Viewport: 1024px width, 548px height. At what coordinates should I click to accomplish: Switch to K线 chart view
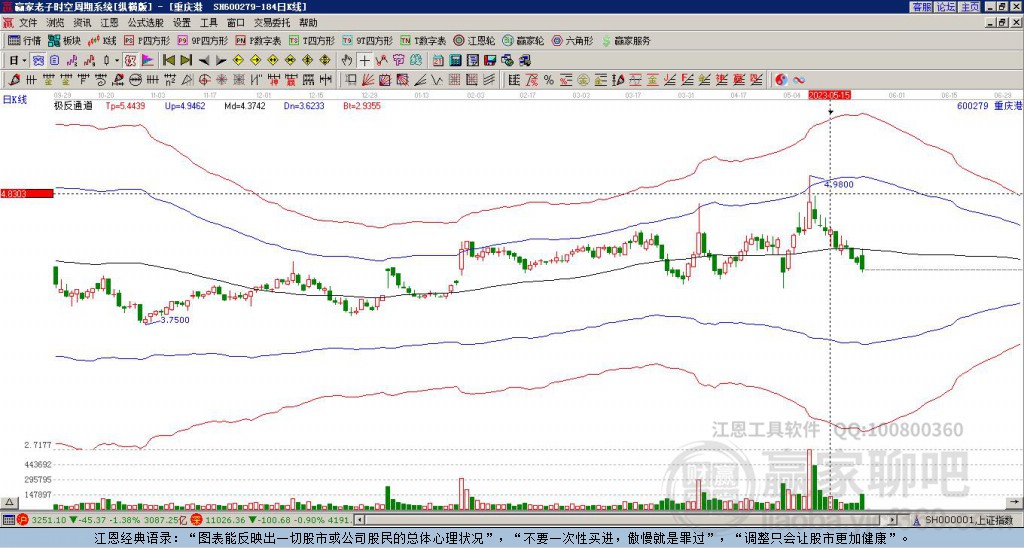coord(102,40)
